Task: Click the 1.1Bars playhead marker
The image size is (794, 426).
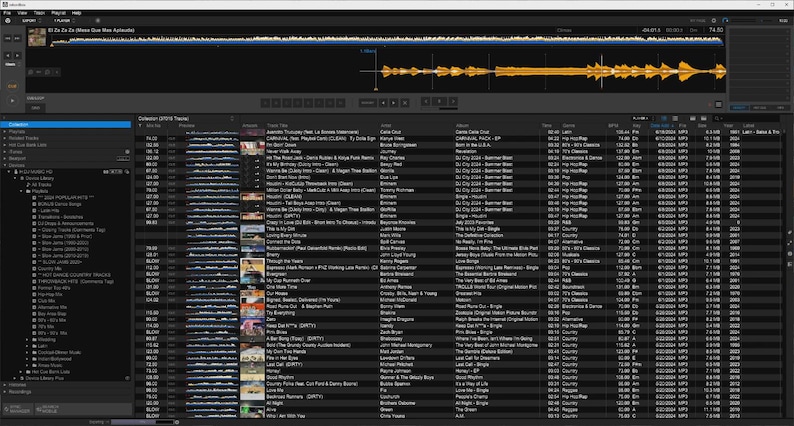Action: tap(368, 51)
